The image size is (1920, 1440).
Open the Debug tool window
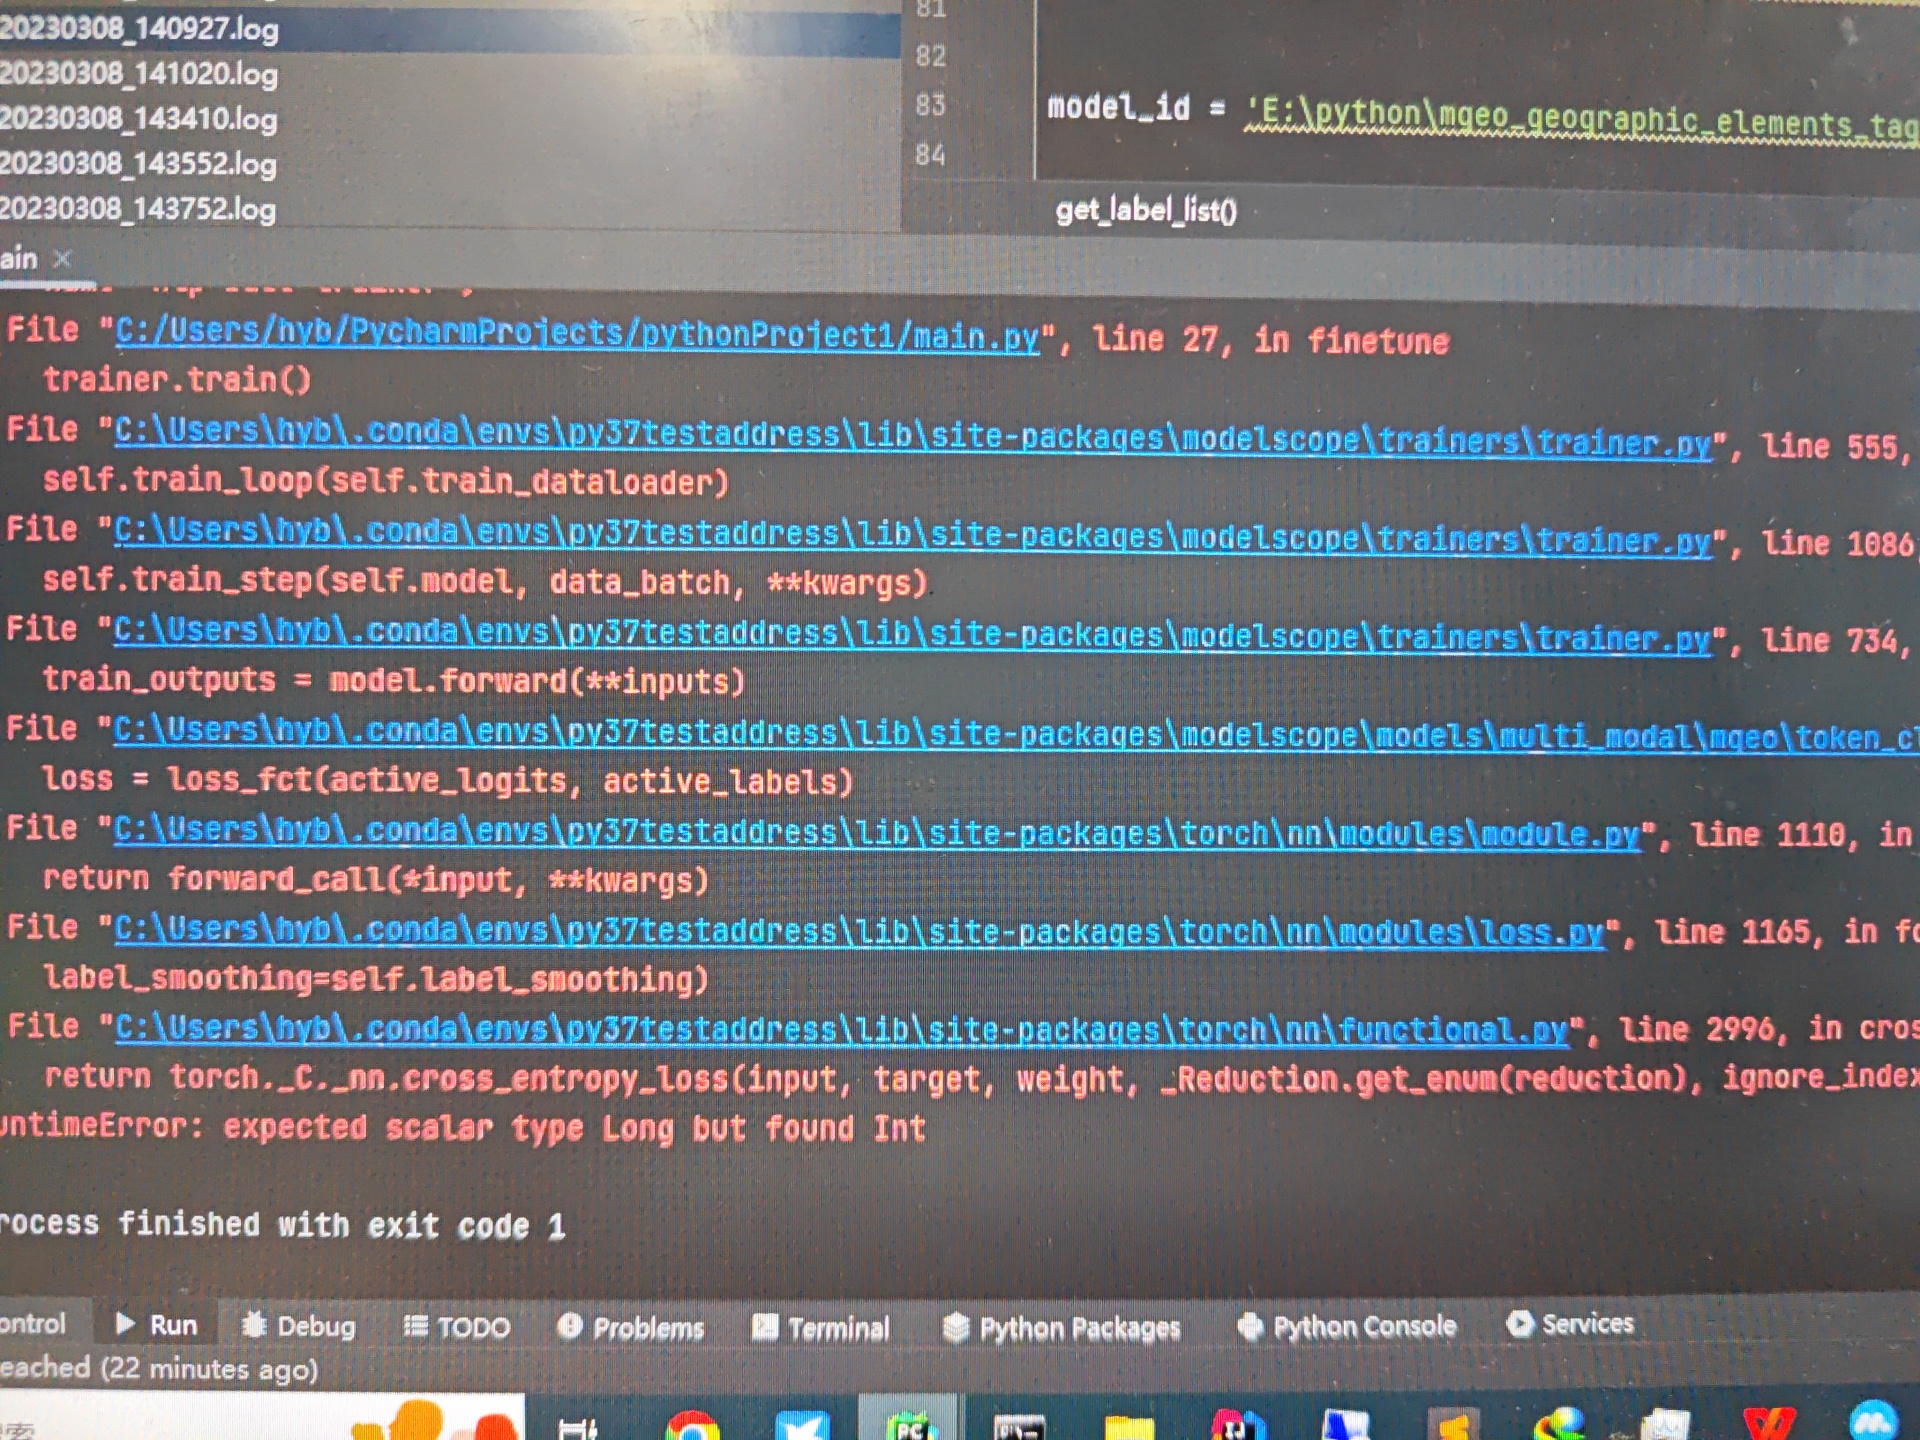[x=299, y=1326]
